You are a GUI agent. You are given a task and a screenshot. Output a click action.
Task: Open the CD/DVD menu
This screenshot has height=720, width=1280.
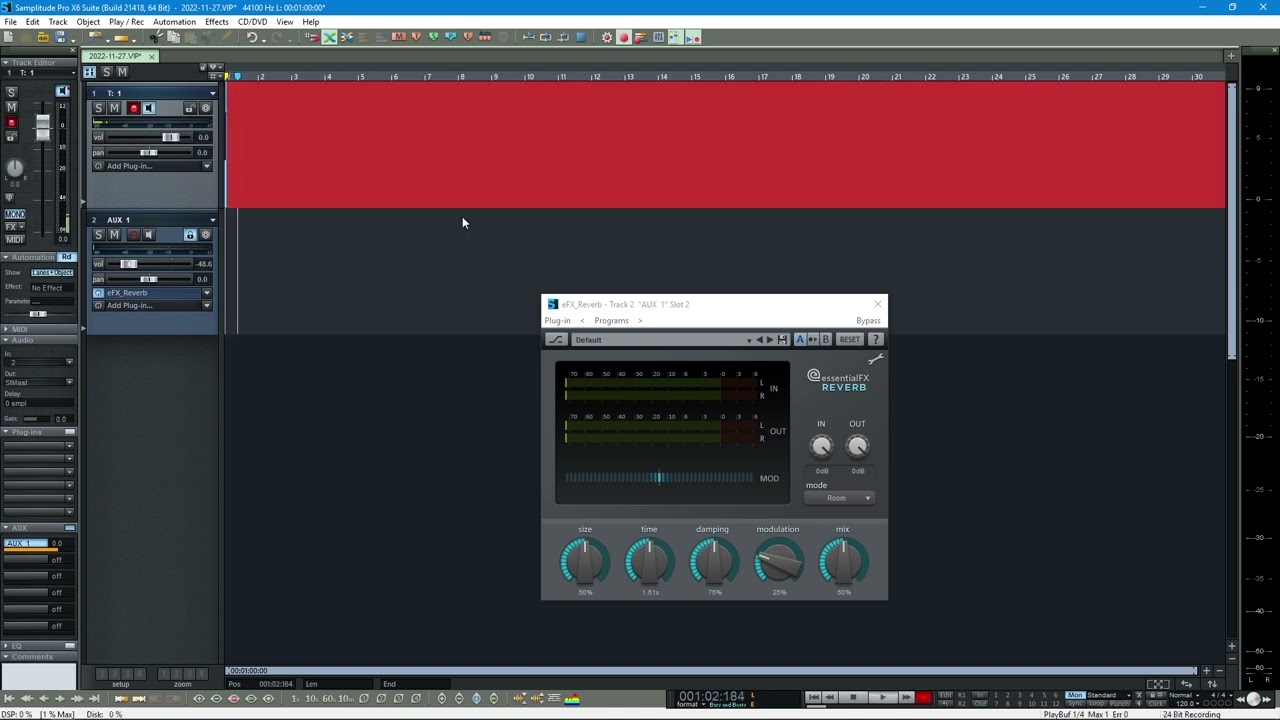point(252,22)
